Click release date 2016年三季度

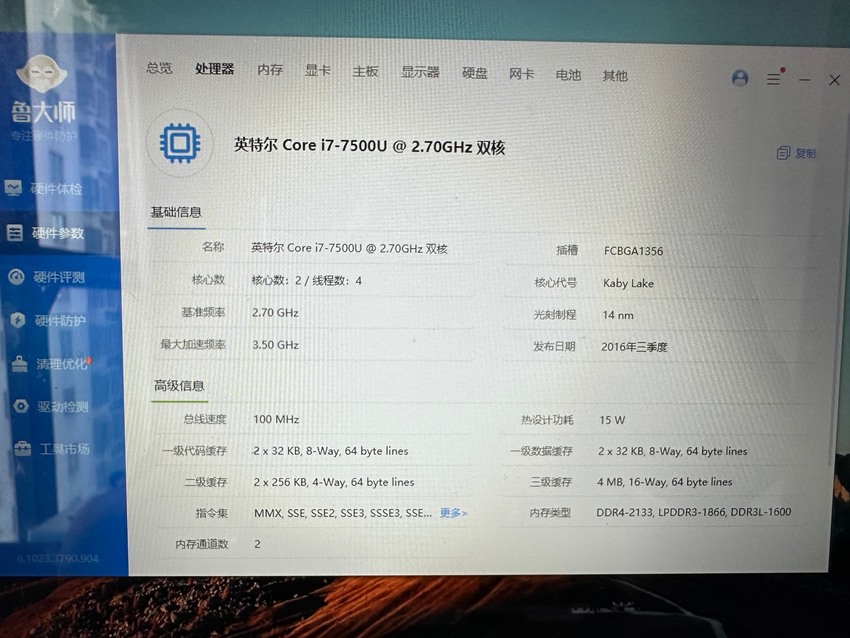click(634, 347)
